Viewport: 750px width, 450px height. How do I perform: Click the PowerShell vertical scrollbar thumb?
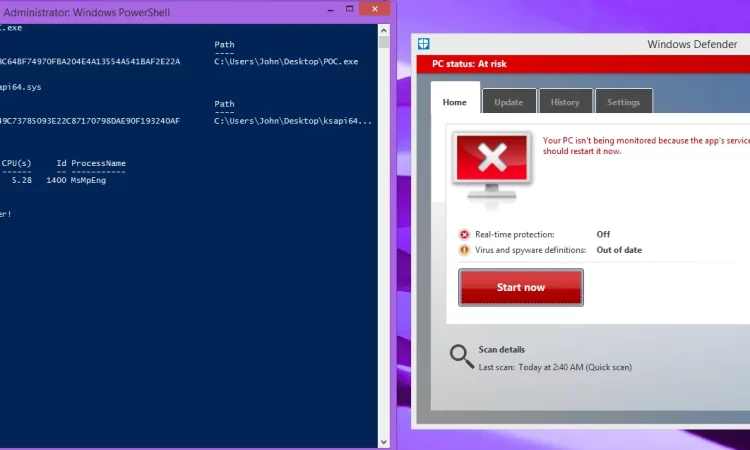(384, 42)
